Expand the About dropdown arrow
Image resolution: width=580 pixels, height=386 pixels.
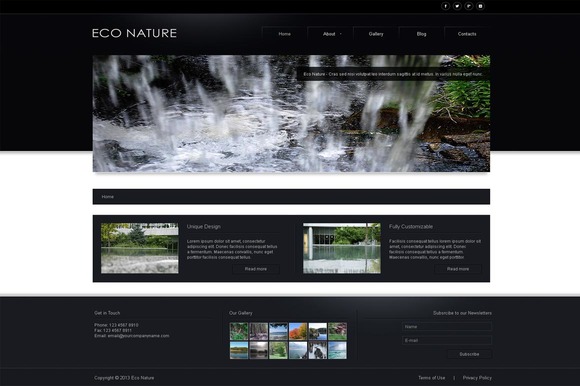341,34
